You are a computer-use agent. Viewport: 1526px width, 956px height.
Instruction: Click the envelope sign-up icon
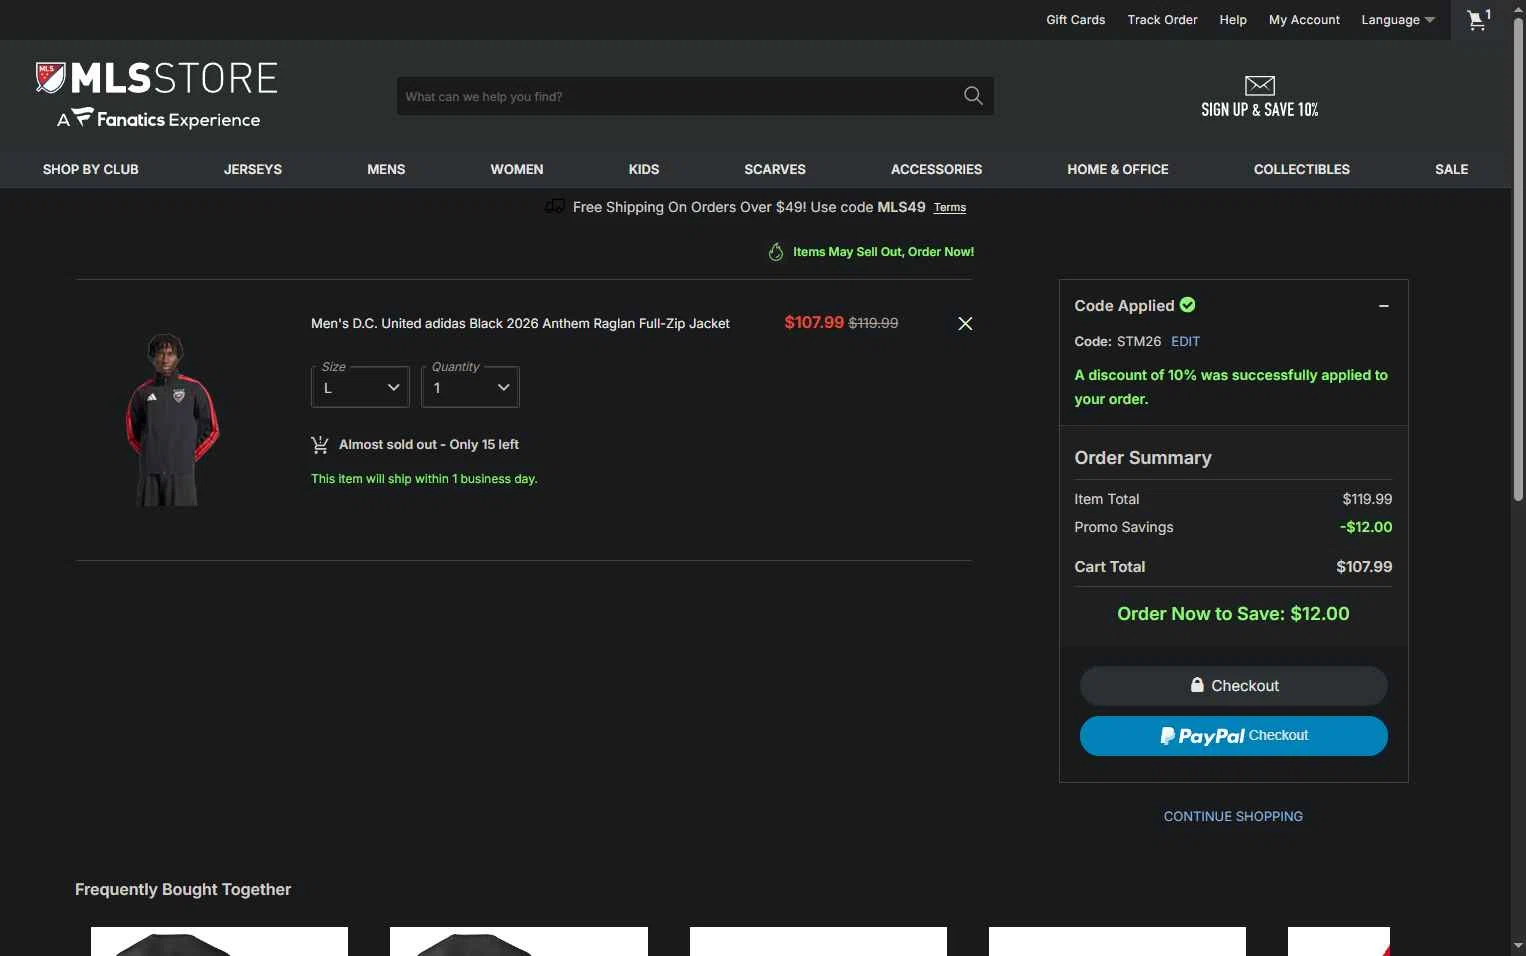[x=1260, y=85]
